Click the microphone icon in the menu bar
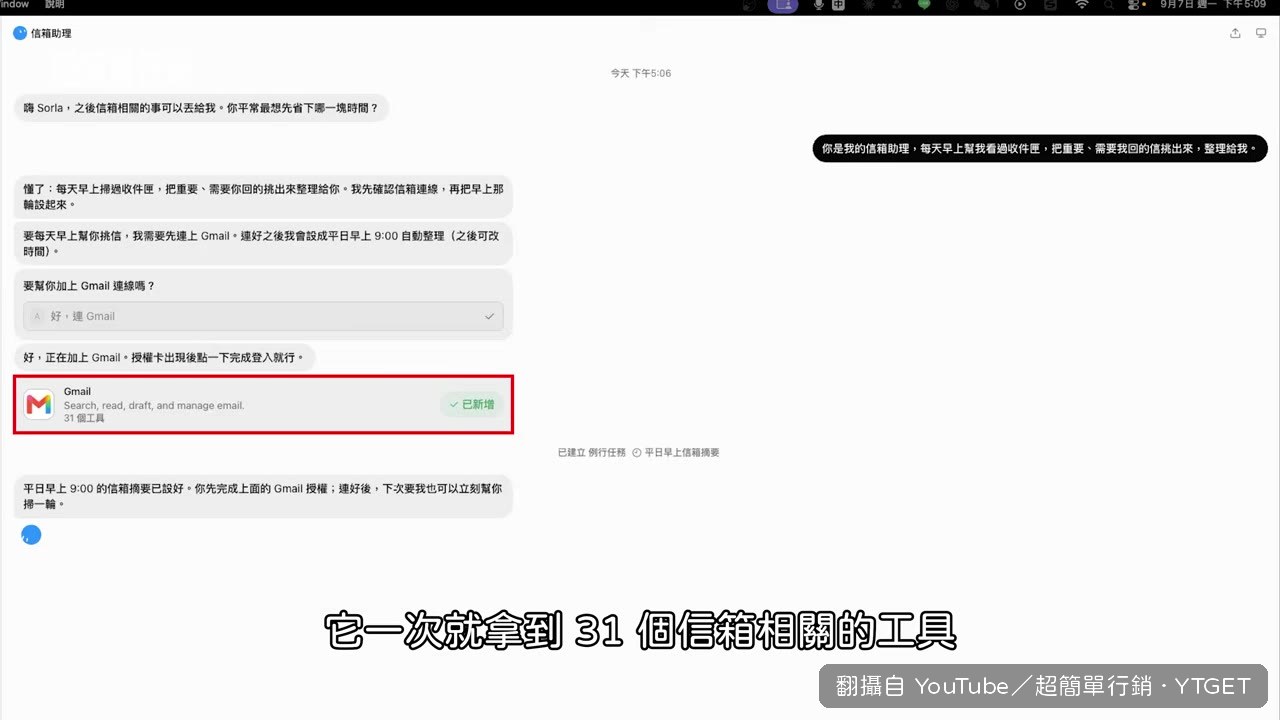This screenshot has width=1280, height=720. pyautogui.click(x=818, y=5)
